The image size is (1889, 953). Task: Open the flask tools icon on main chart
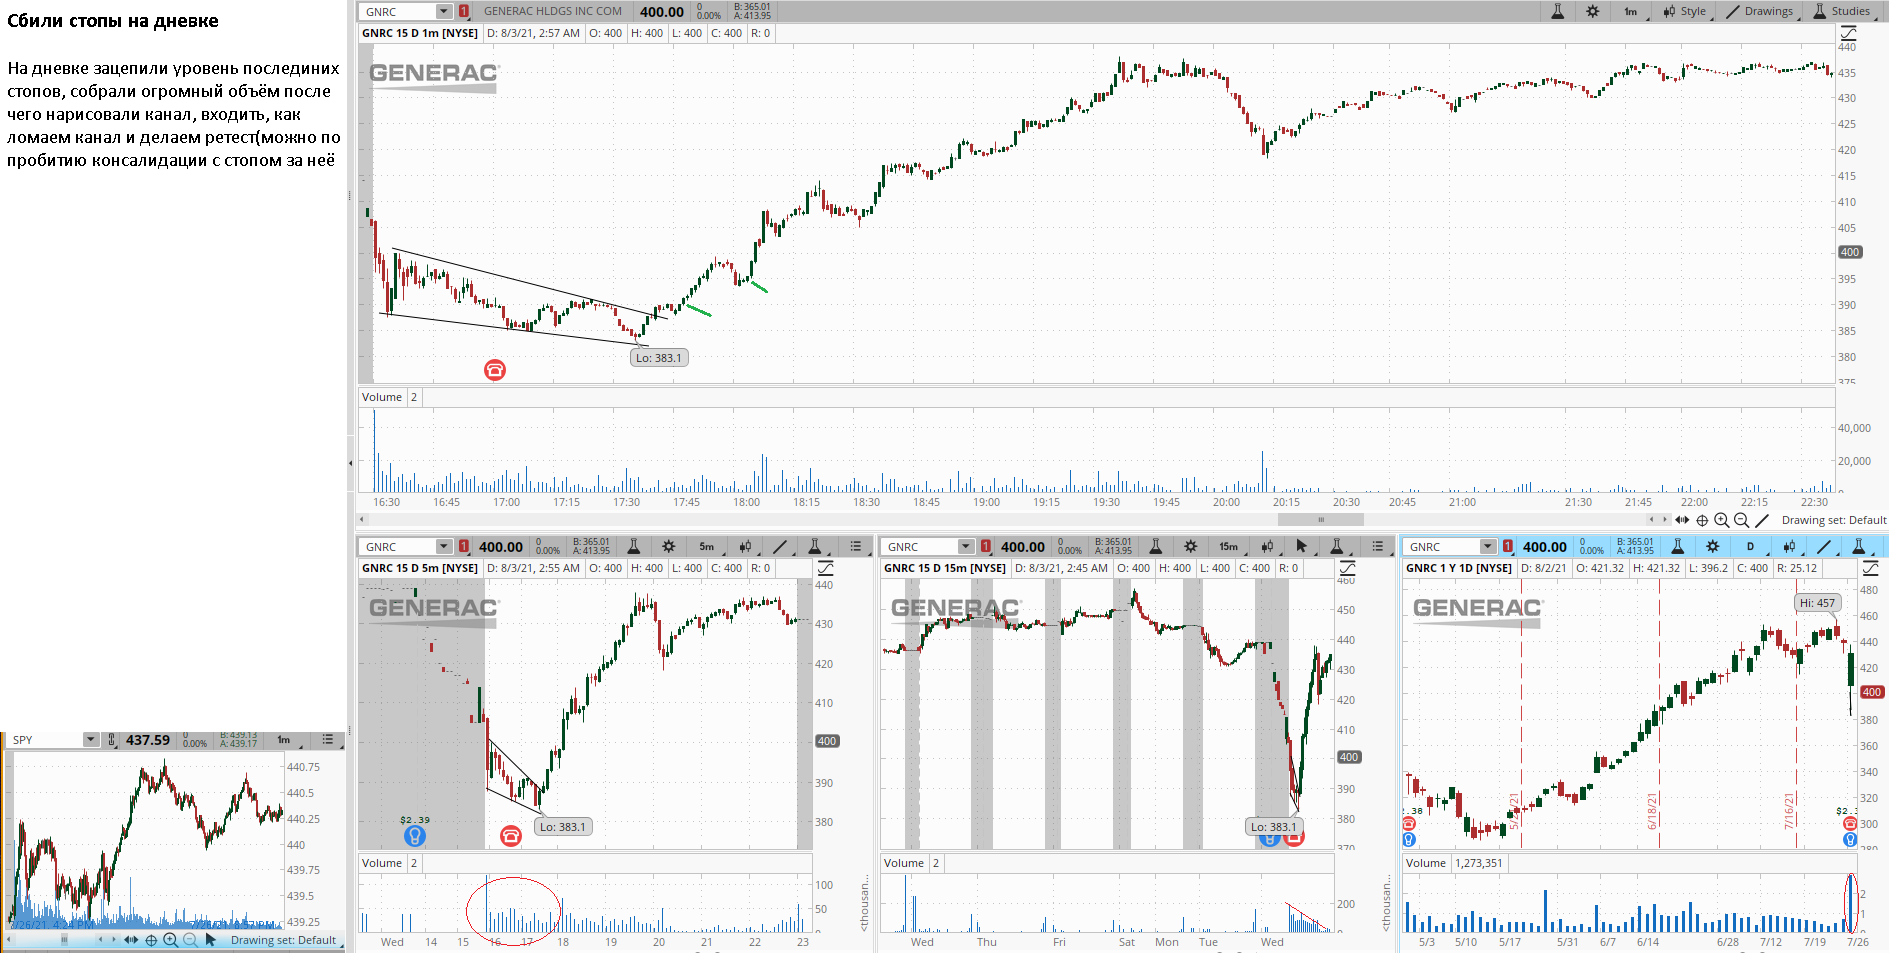(1557, 12)
